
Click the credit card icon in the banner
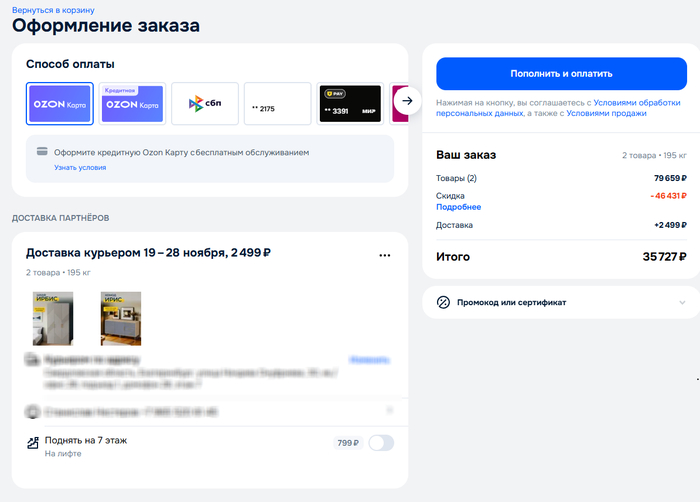(x=42, y=153)
